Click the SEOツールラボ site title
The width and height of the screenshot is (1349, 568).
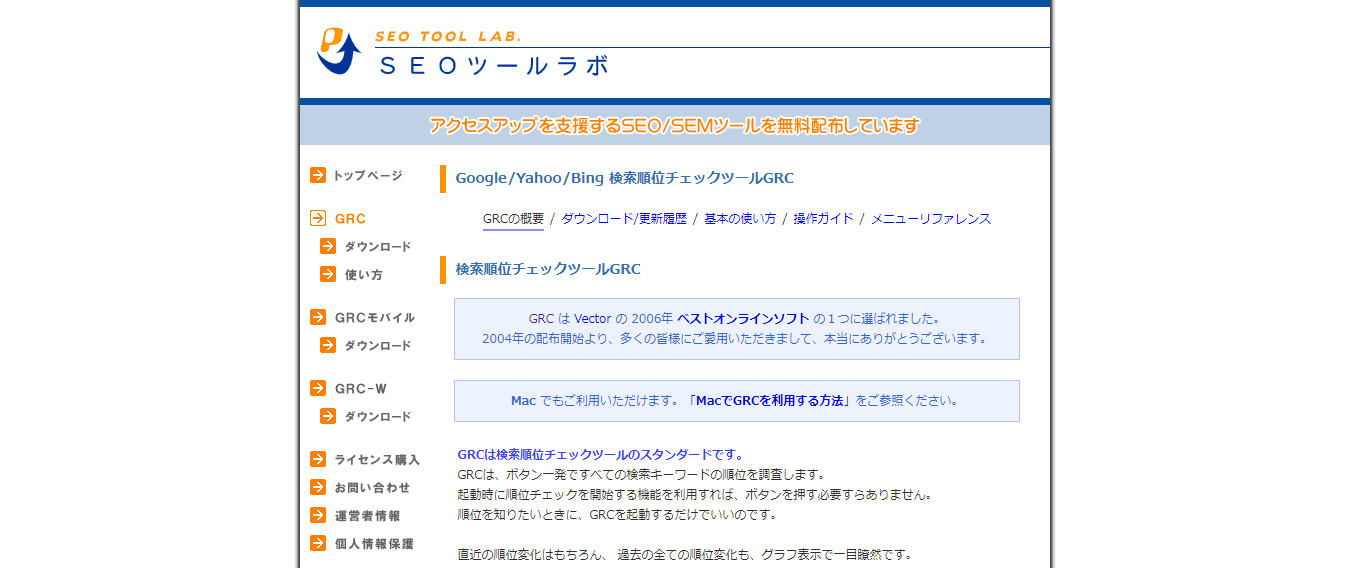click(x=495, y=66)
